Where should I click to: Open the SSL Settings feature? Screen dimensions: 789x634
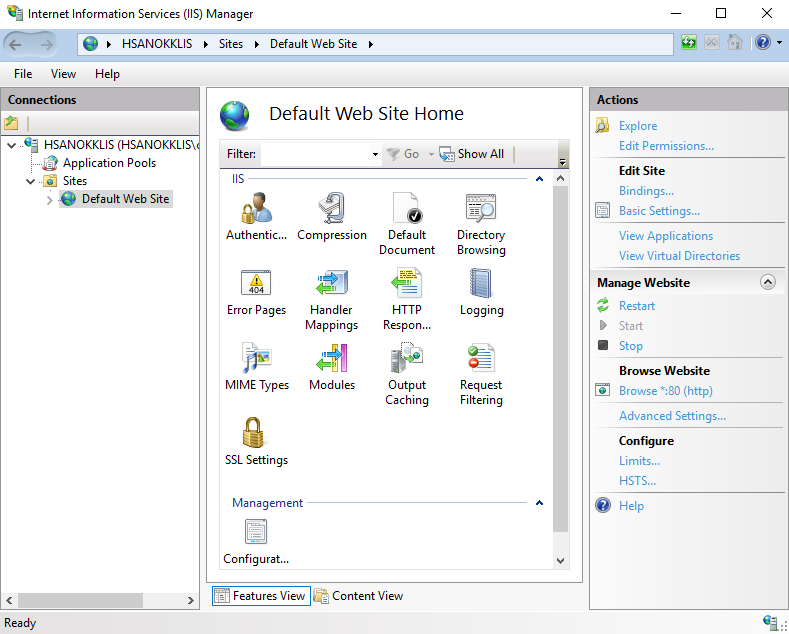[x=256, y=442]
